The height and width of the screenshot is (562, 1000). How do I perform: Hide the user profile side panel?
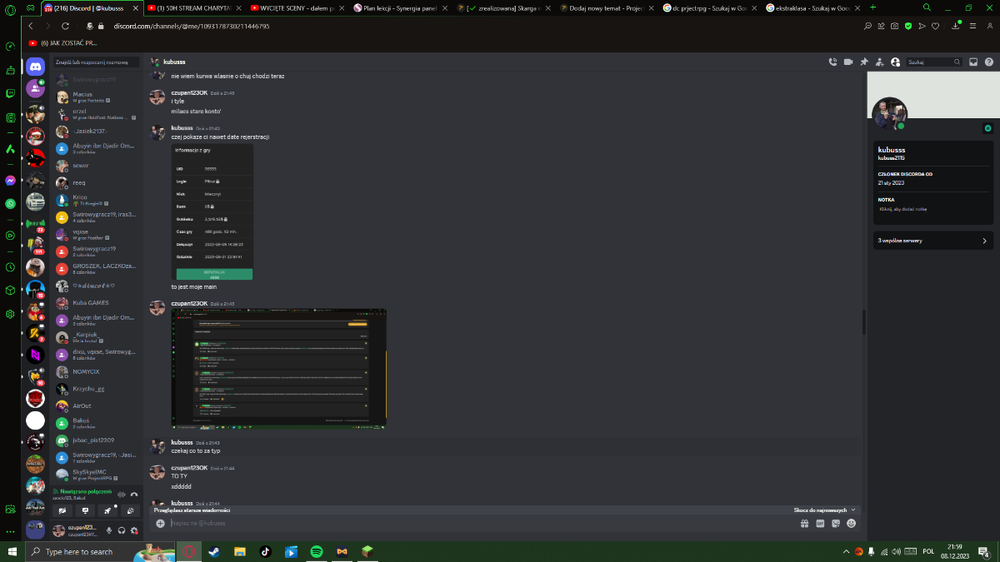click(x=895, y=62)
